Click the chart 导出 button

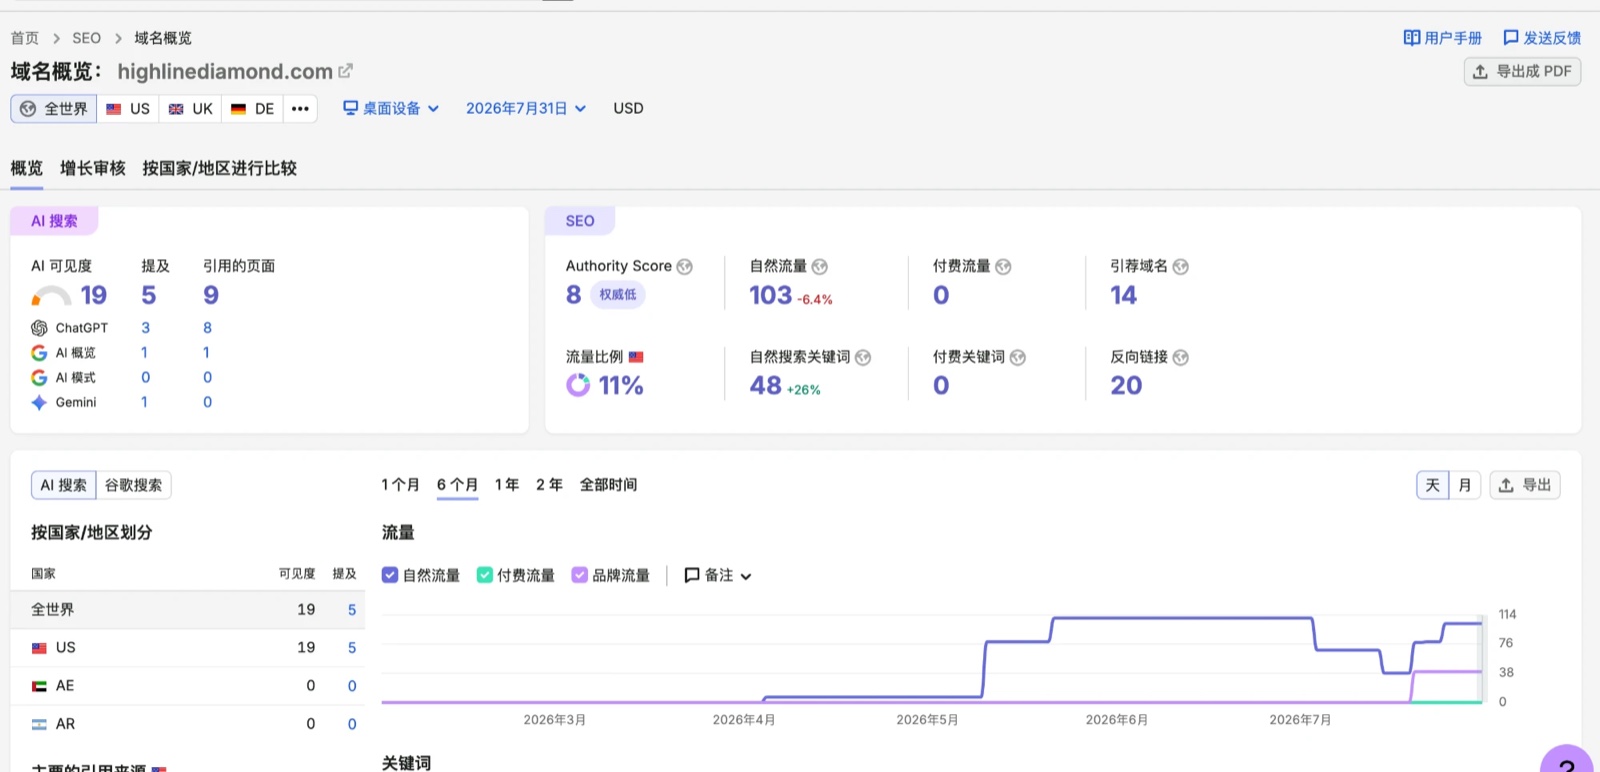1525,485
